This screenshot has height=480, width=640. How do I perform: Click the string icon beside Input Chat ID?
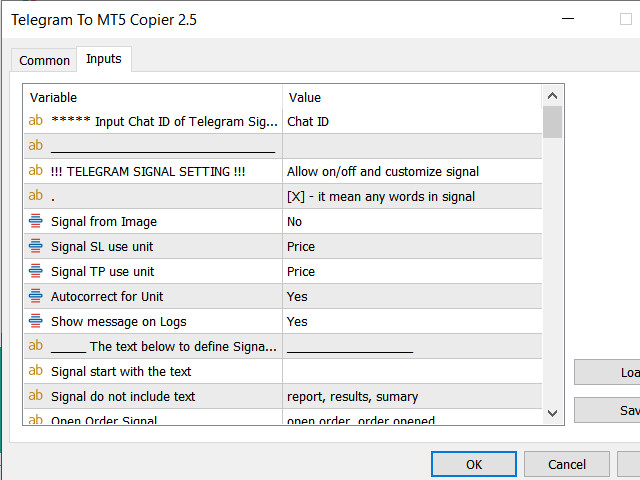(36, 121)
